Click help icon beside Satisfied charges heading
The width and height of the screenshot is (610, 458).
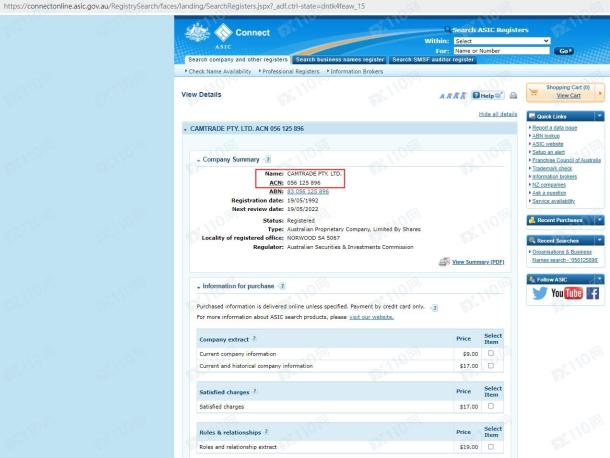coord(255,391)
